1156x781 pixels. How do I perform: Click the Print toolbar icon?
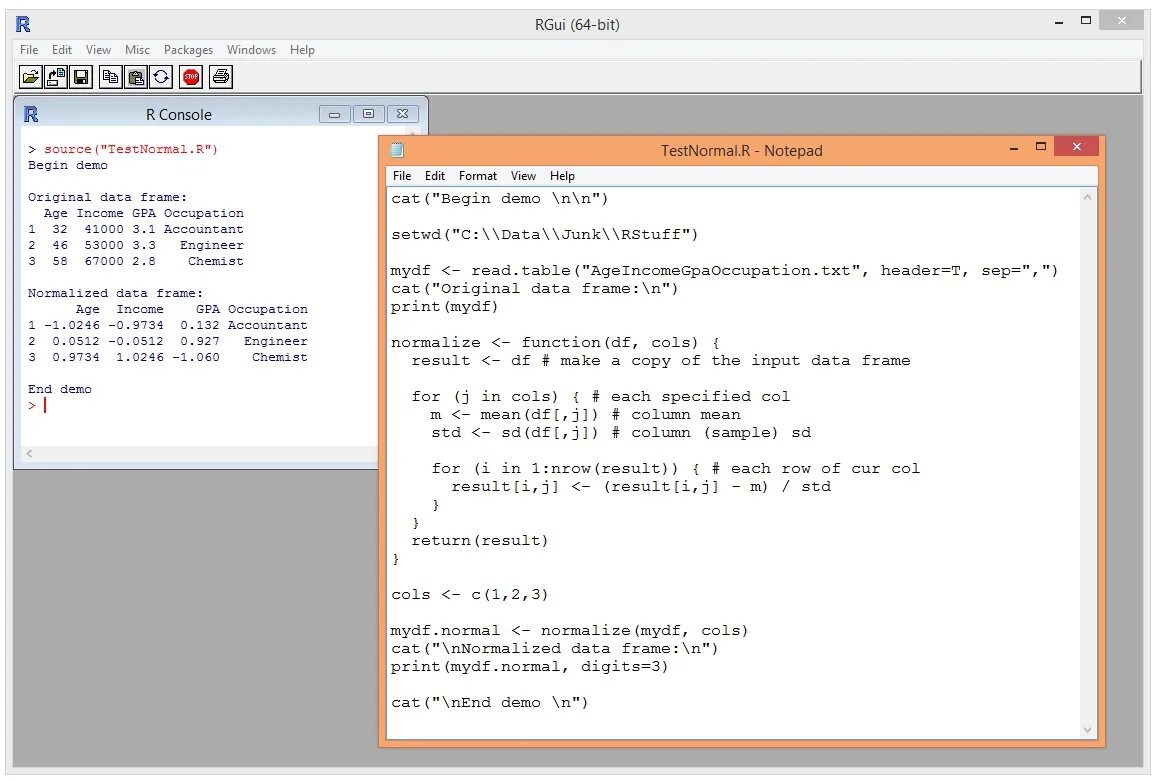coord(220,77)
